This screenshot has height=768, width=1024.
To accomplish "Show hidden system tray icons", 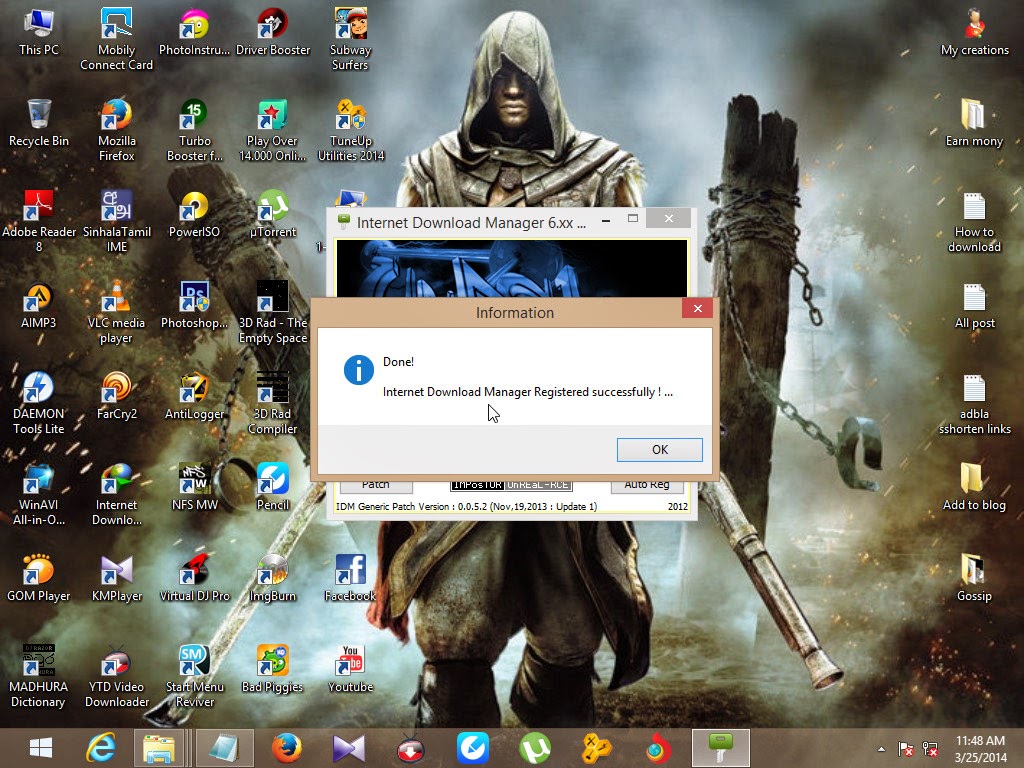I will pyautogui.click(x=881, y=749).
